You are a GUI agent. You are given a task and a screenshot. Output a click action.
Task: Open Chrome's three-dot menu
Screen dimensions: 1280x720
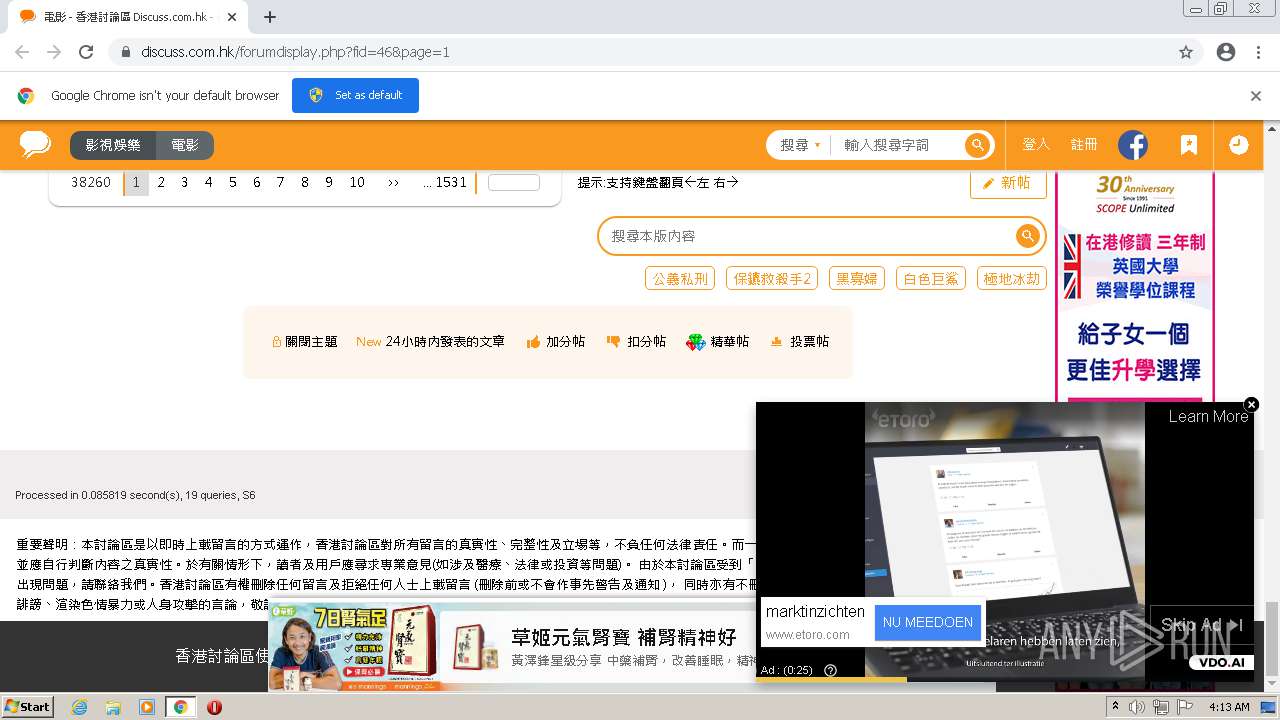[1258, 52]
